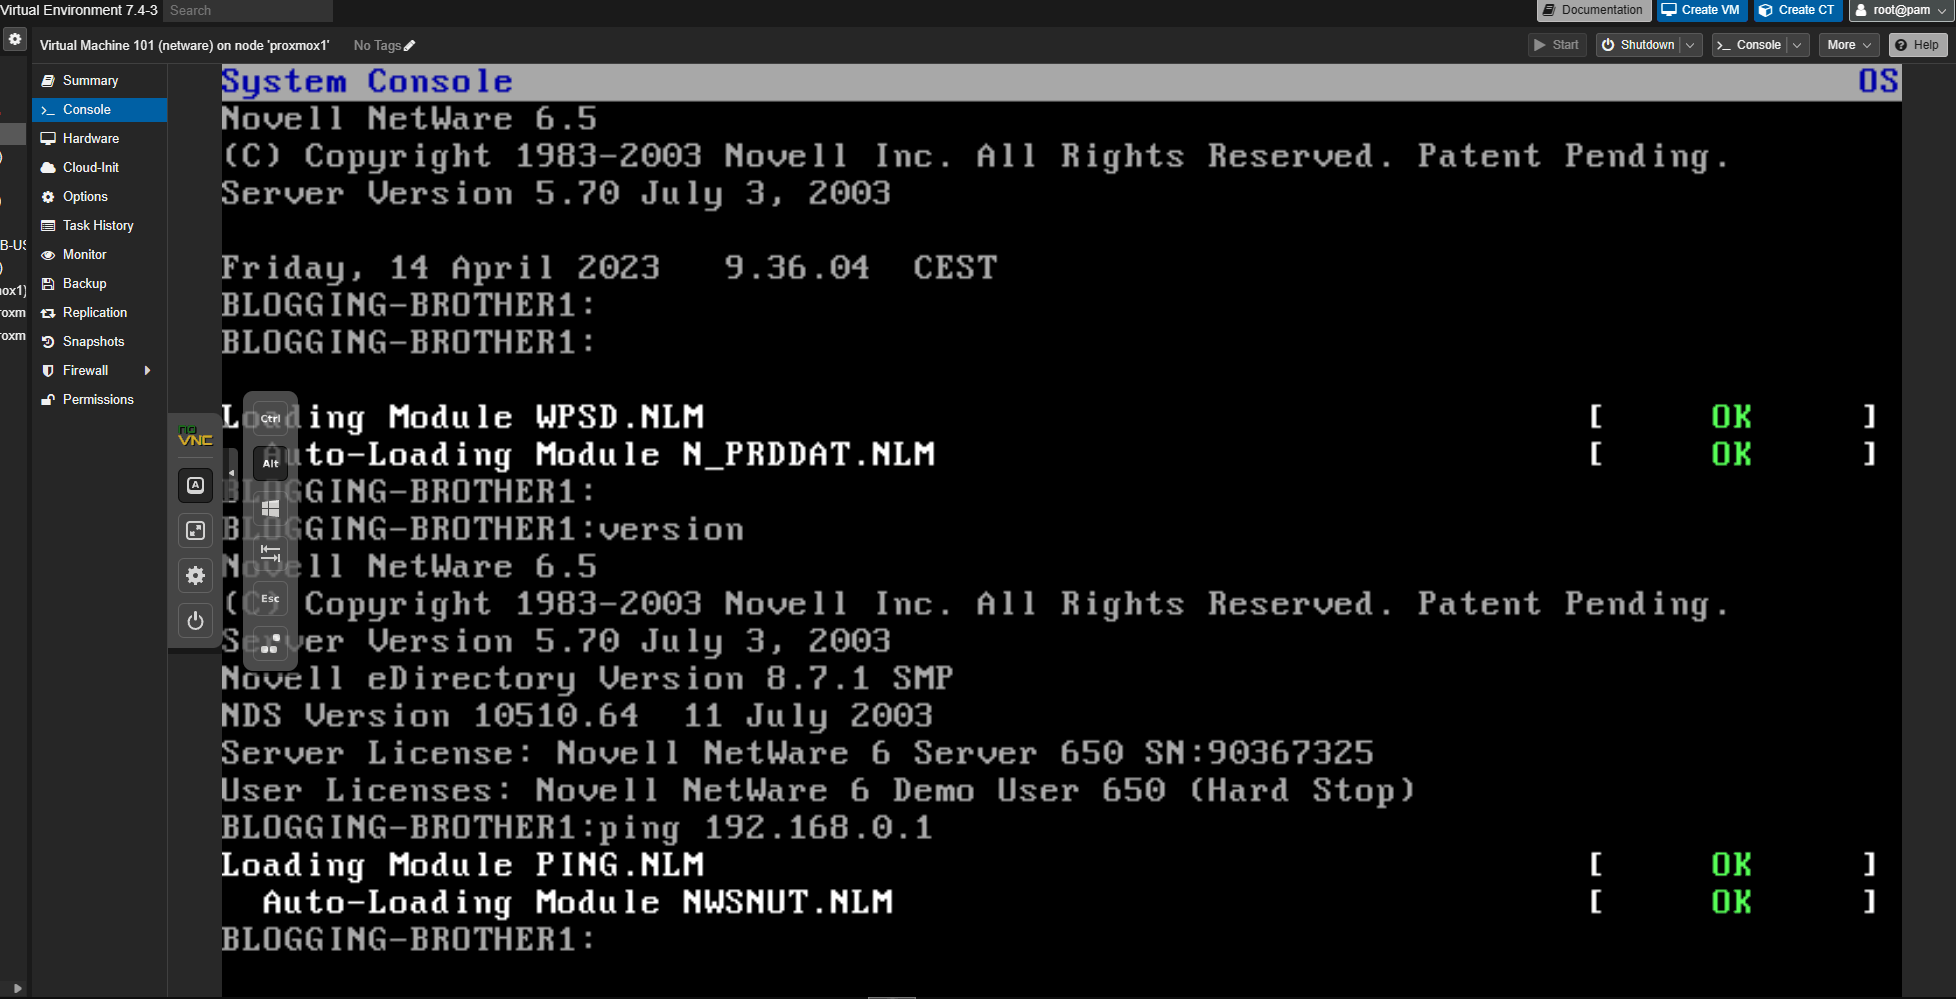Image resolution: width=1956 pixels, height=999 pixels.
Task: Click the Help button
Action: tap(1917, 45)
